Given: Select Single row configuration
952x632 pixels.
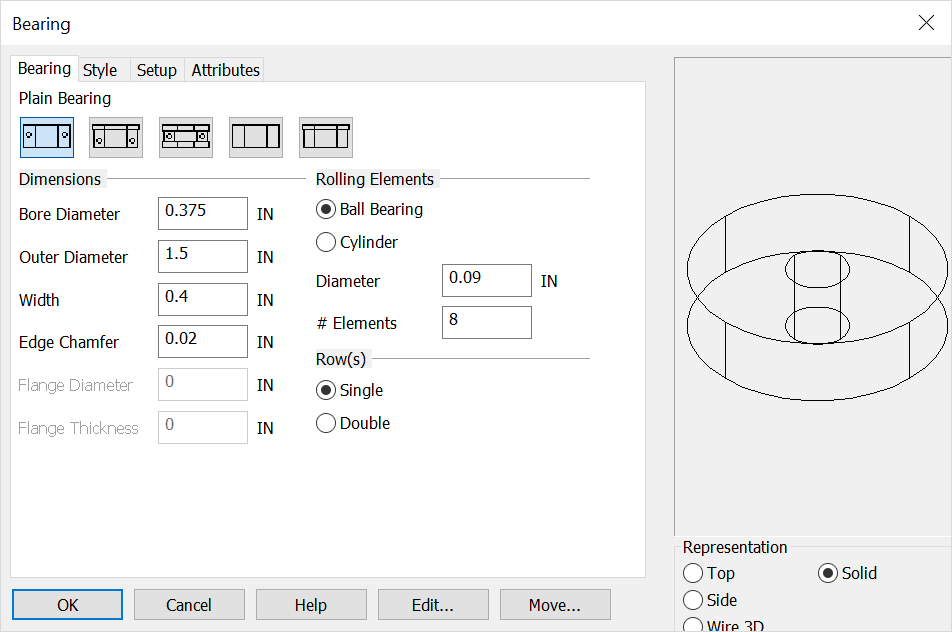Looking at the screenshot, I should tap(325, 391).
